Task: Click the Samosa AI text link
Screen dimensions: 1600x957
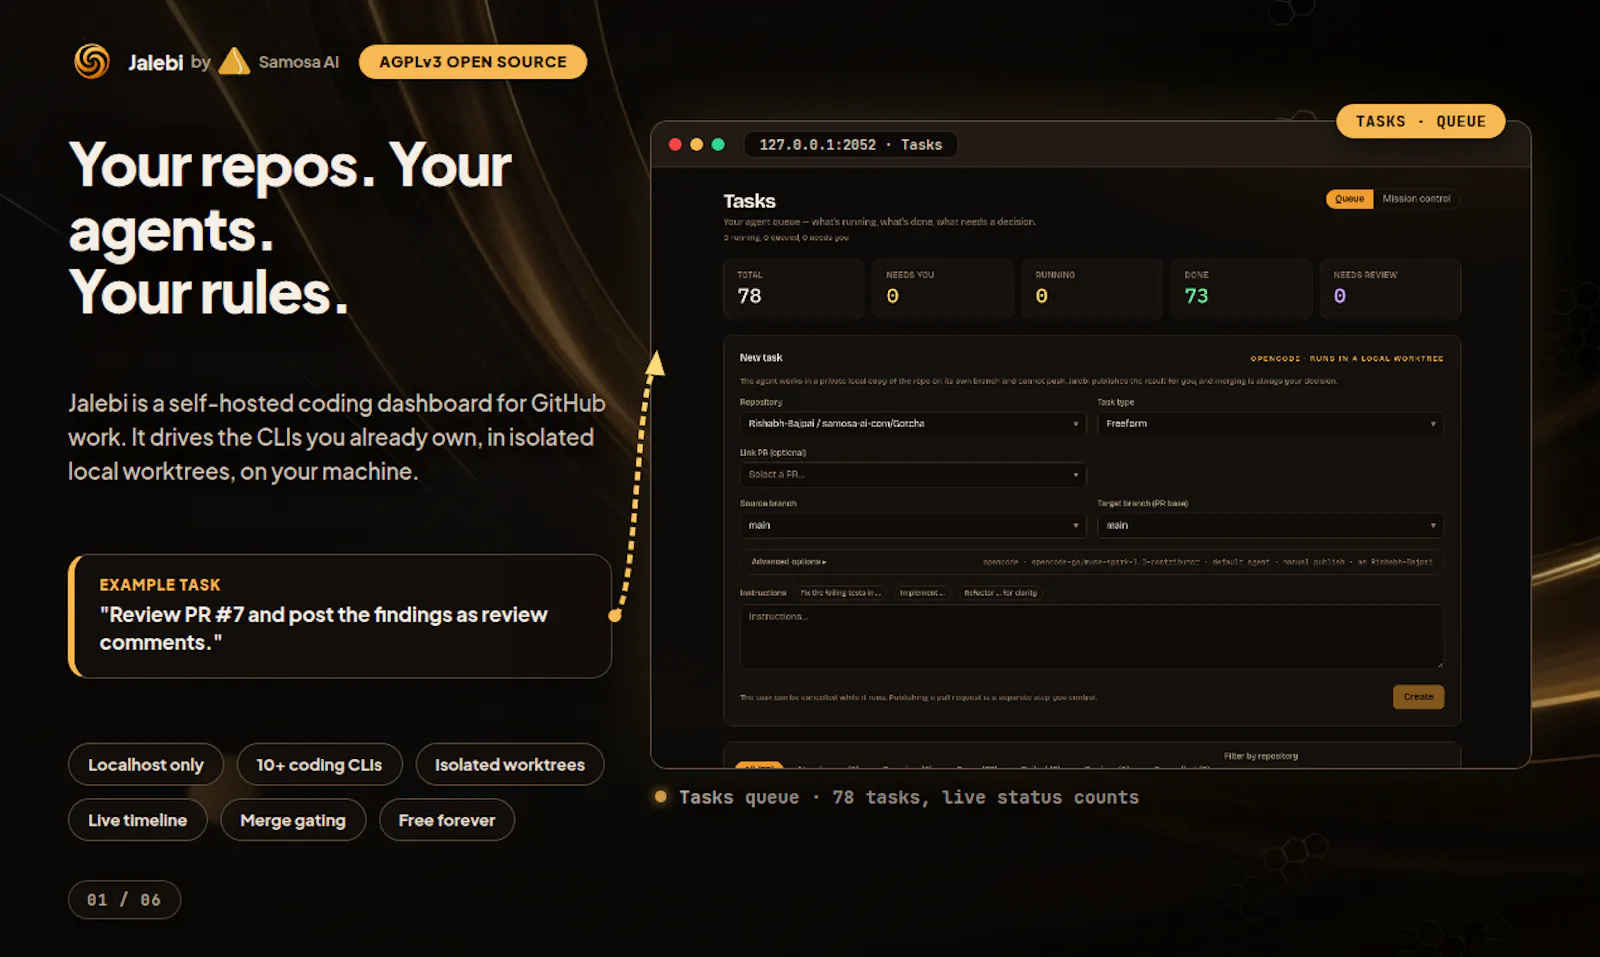Action: pyautogui.click(x=299, y=62)
